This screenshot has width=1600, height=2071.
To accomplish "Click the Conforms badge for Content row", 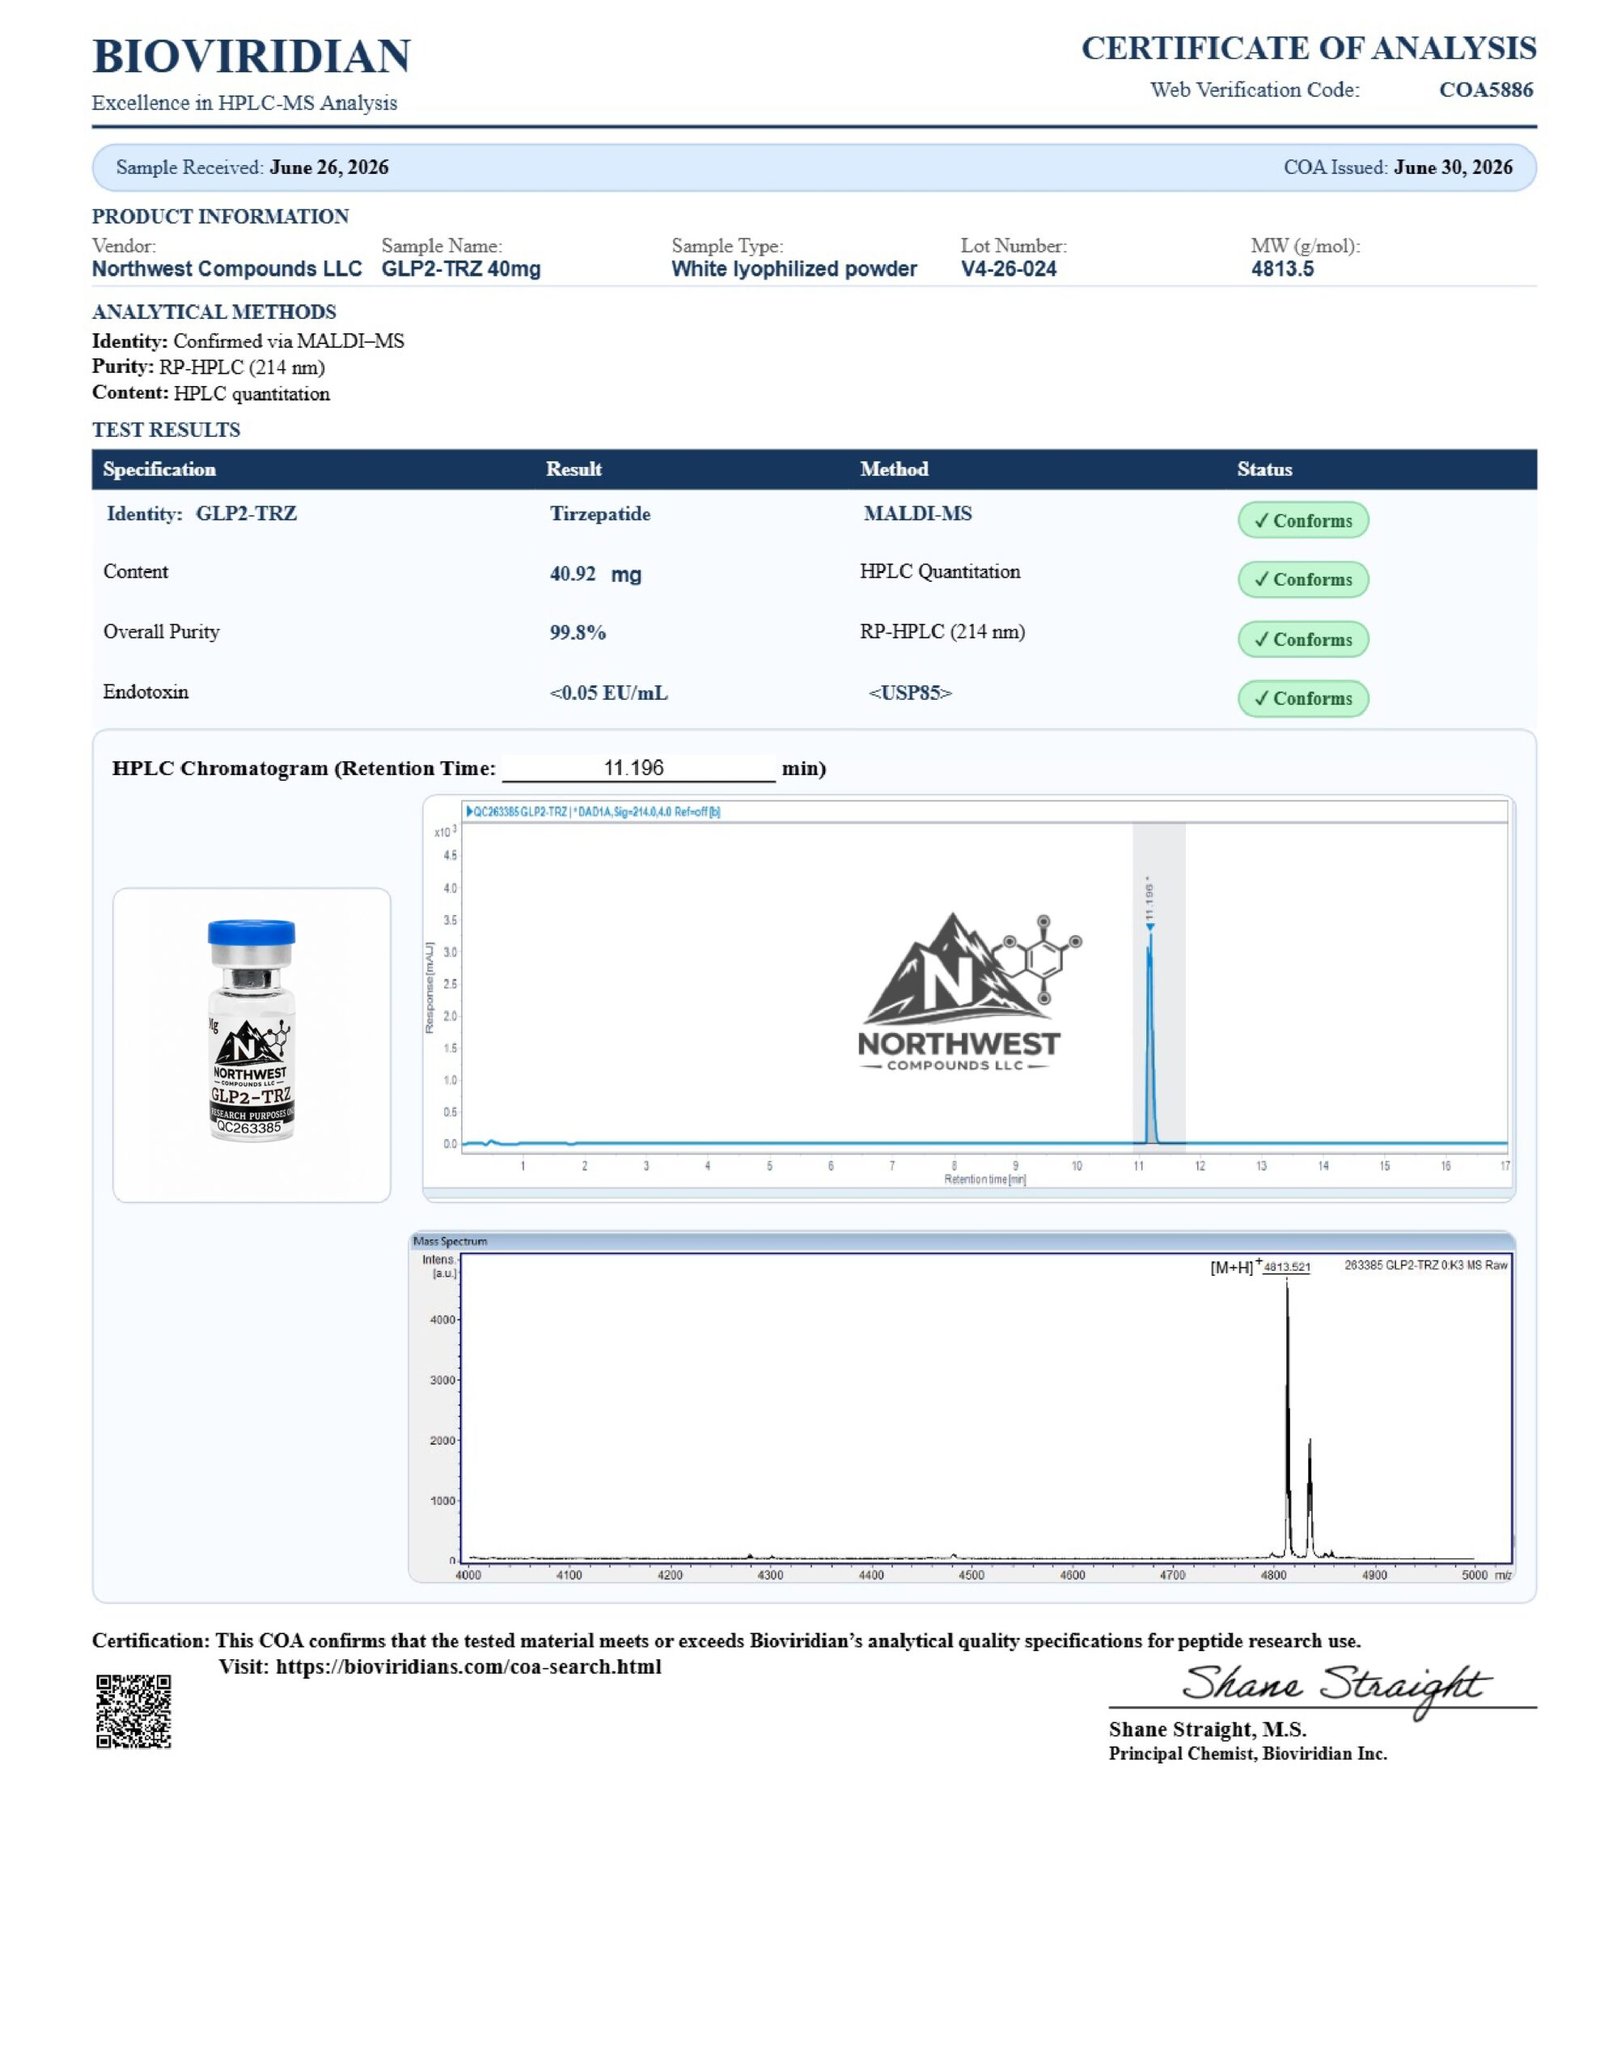I will pos(1302,579).
